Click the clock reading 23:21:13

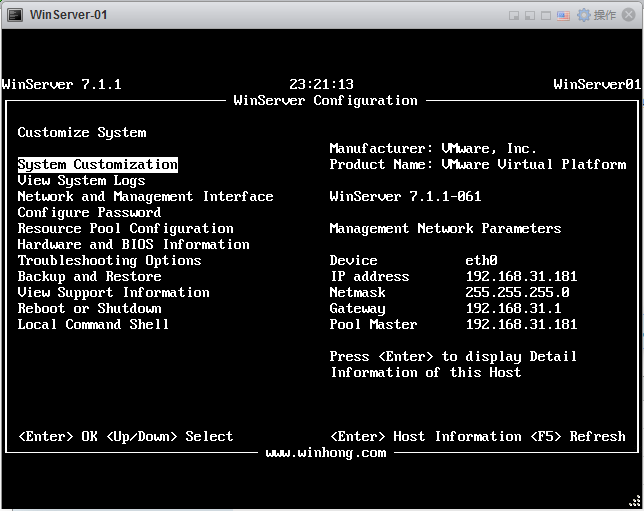(x=321, y=84)
